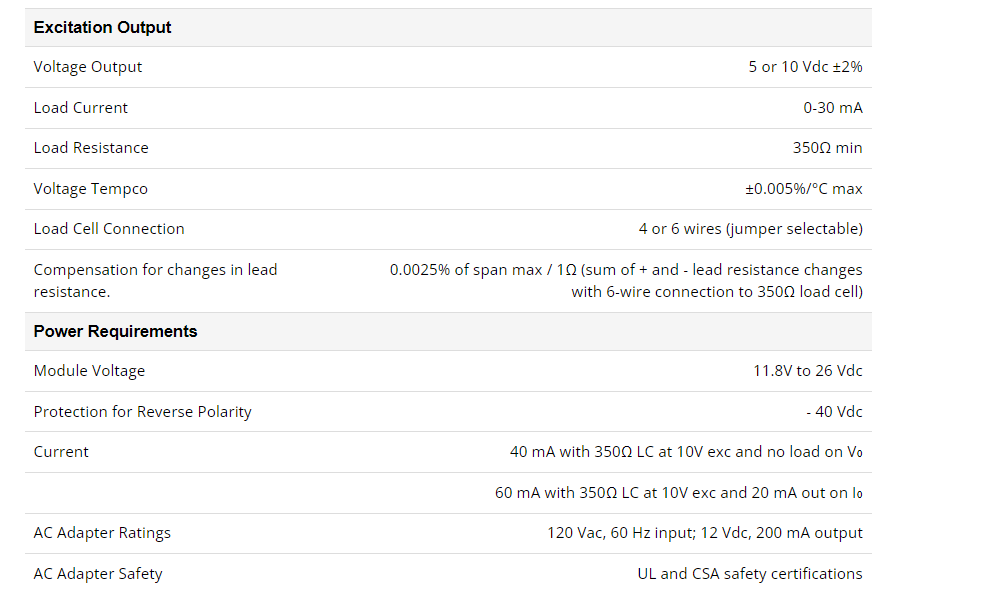Image resolution: width=1000 pixels, height=594 pixels.
Task: Click the 4 or 6 wires jumper selectable text
Action: click(x=751, y=229)
